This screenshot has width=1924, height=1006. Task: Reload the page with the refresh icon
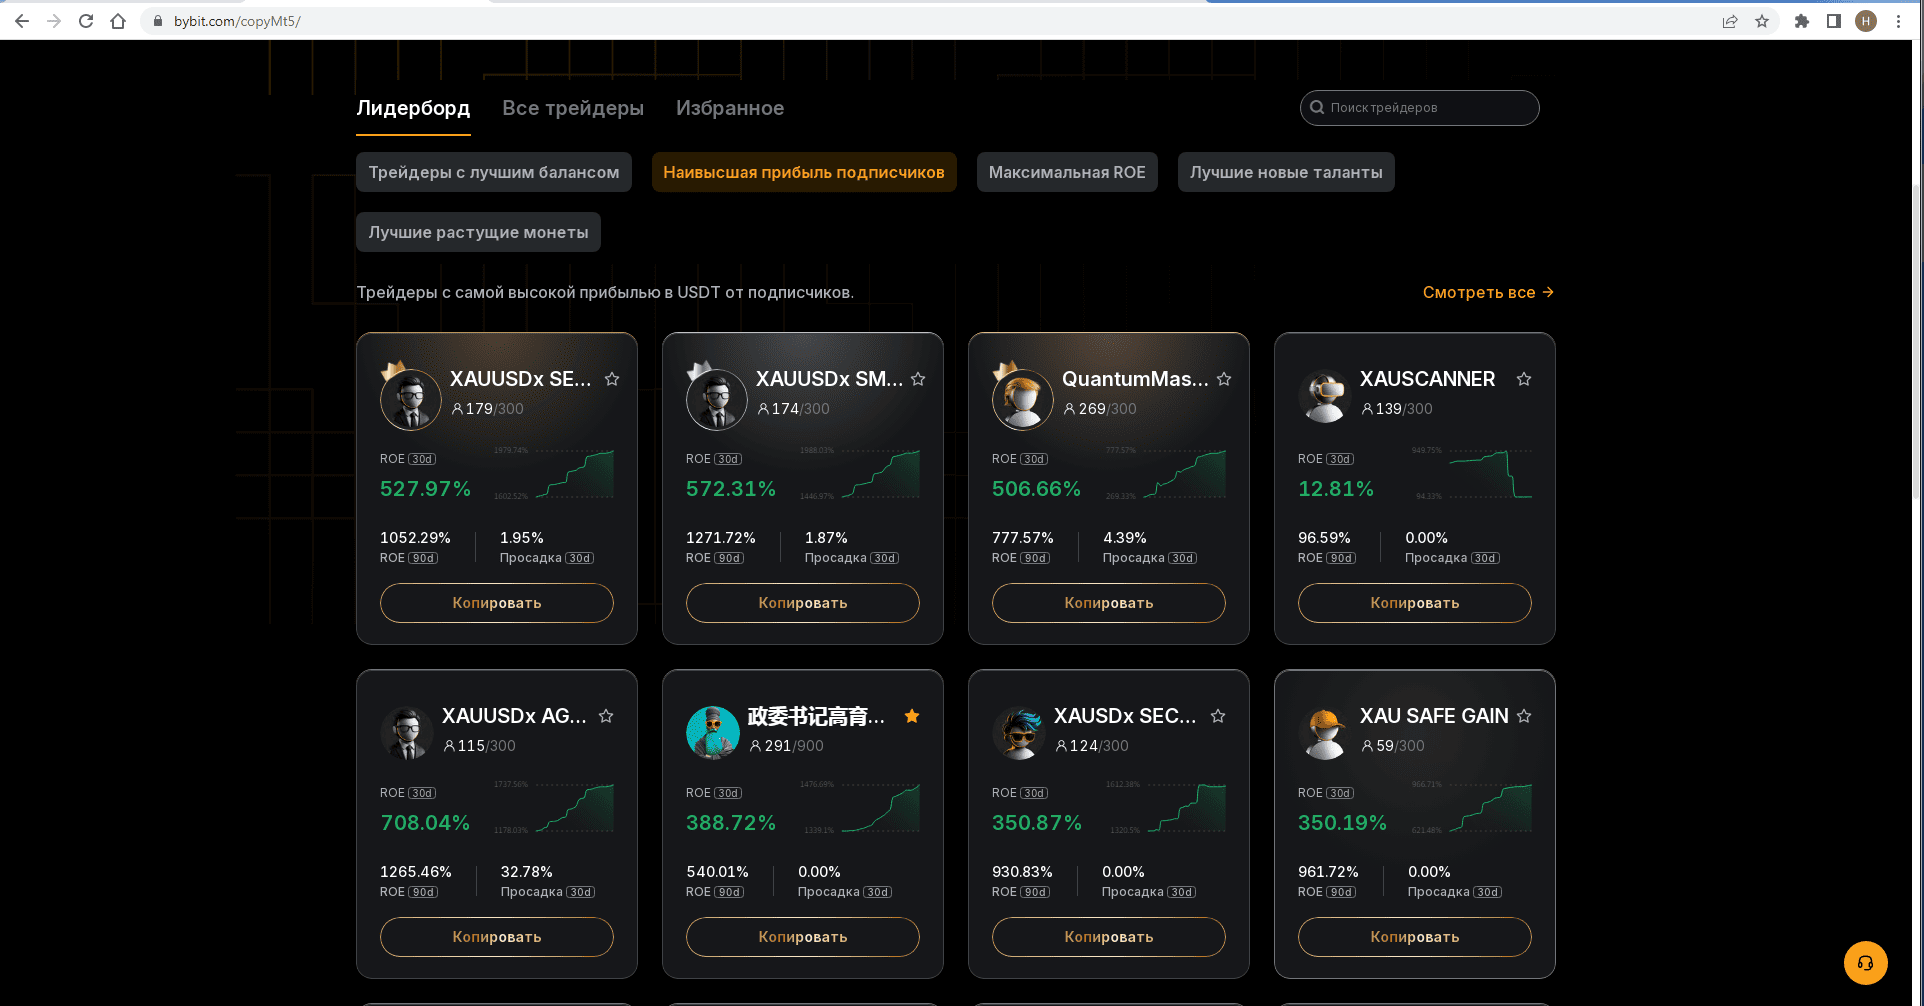click(x=86, y=21)
